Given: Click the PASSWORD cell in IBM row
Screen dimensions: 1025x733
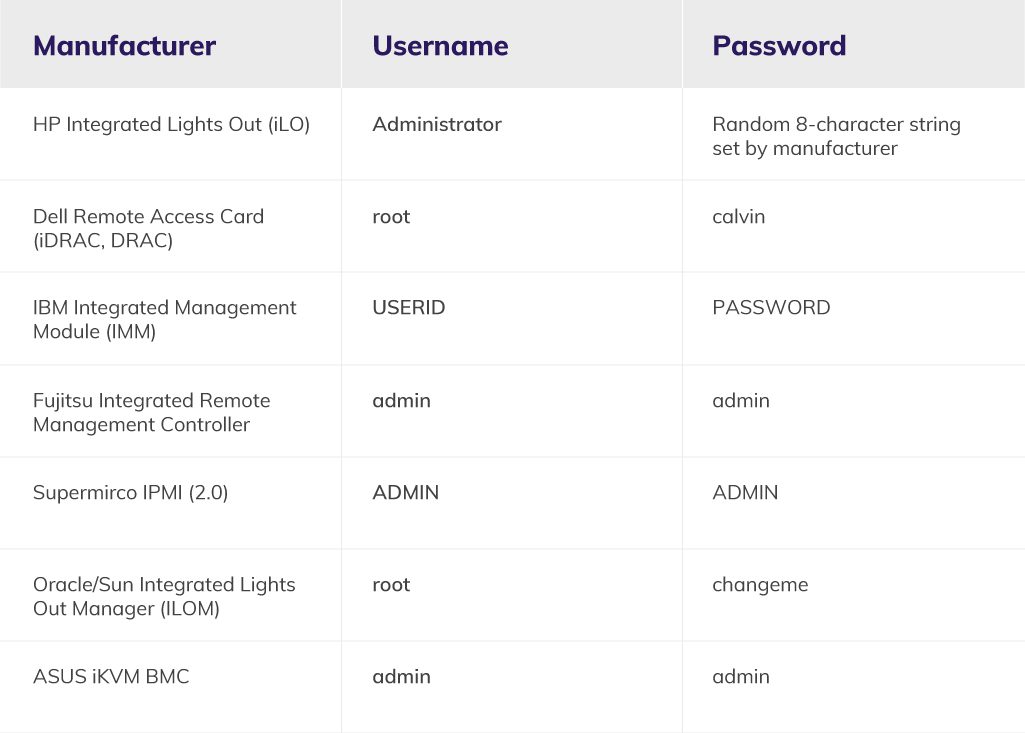Looking at the screenshot, I should coord(771,308).
